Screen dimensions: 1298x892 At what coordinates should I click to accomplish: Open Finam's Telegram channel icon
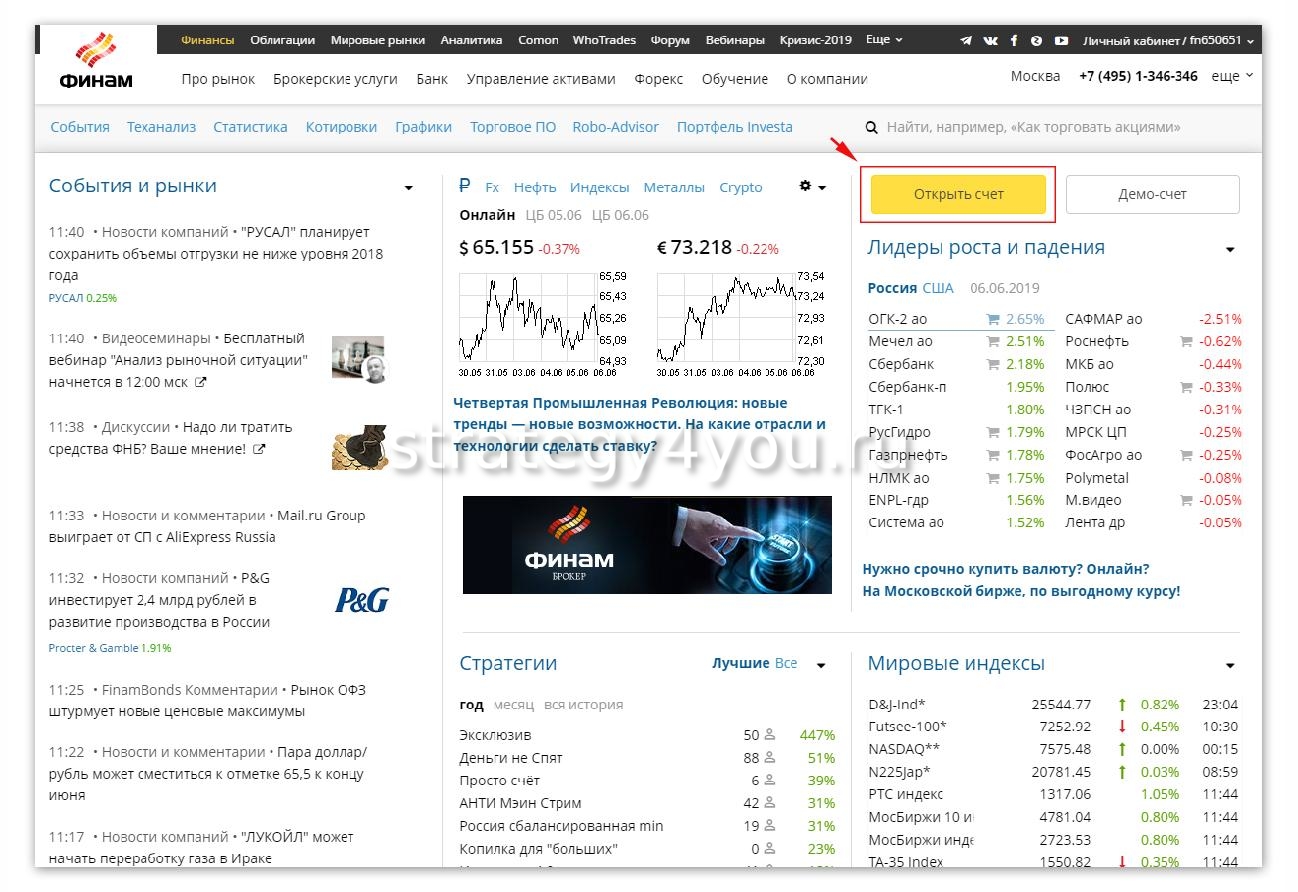(965, 40)
